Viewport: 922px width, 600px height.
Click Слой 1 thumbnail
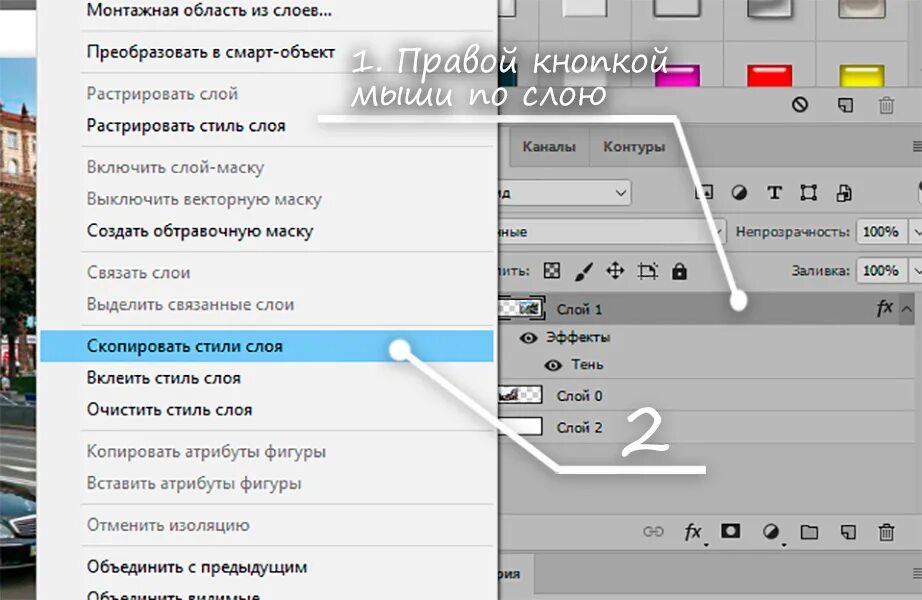pyautogui.click(x=522, y=308)
